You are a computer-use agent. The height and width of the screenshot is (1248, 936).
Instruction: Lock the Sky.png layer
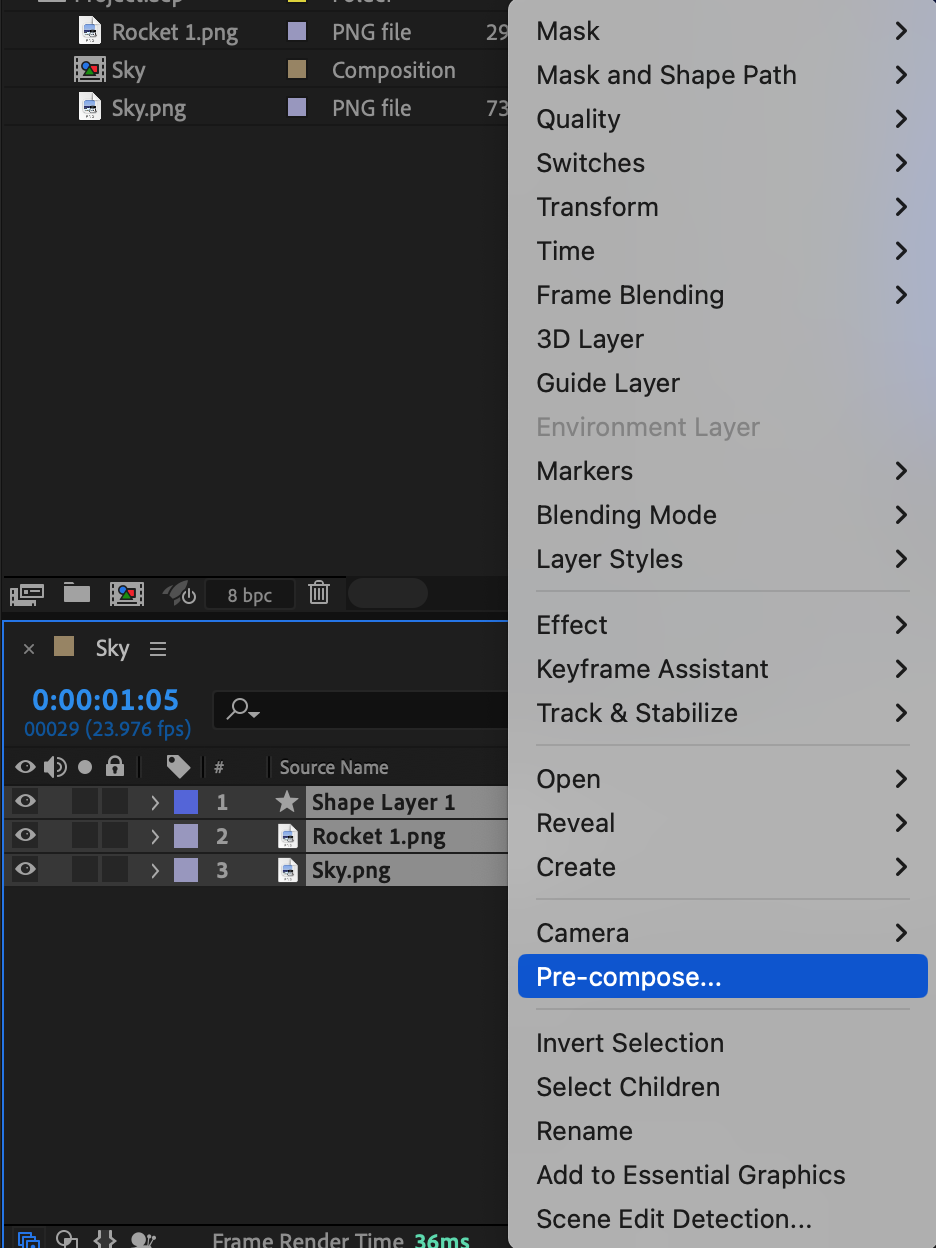coord(115,870)
